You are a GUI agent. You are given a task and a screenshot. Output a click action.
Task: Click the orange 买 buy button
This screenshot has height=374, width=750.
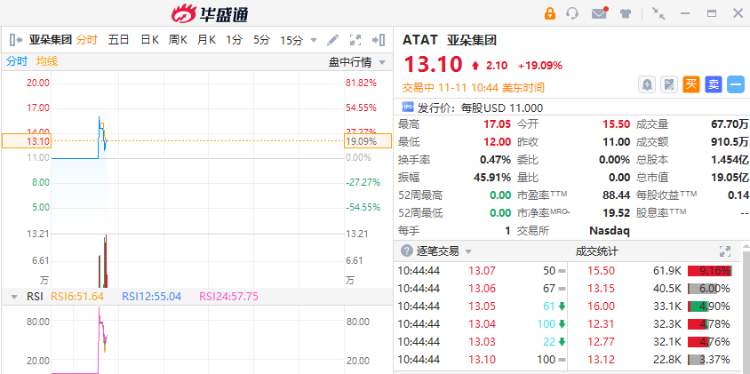(691, 85)
